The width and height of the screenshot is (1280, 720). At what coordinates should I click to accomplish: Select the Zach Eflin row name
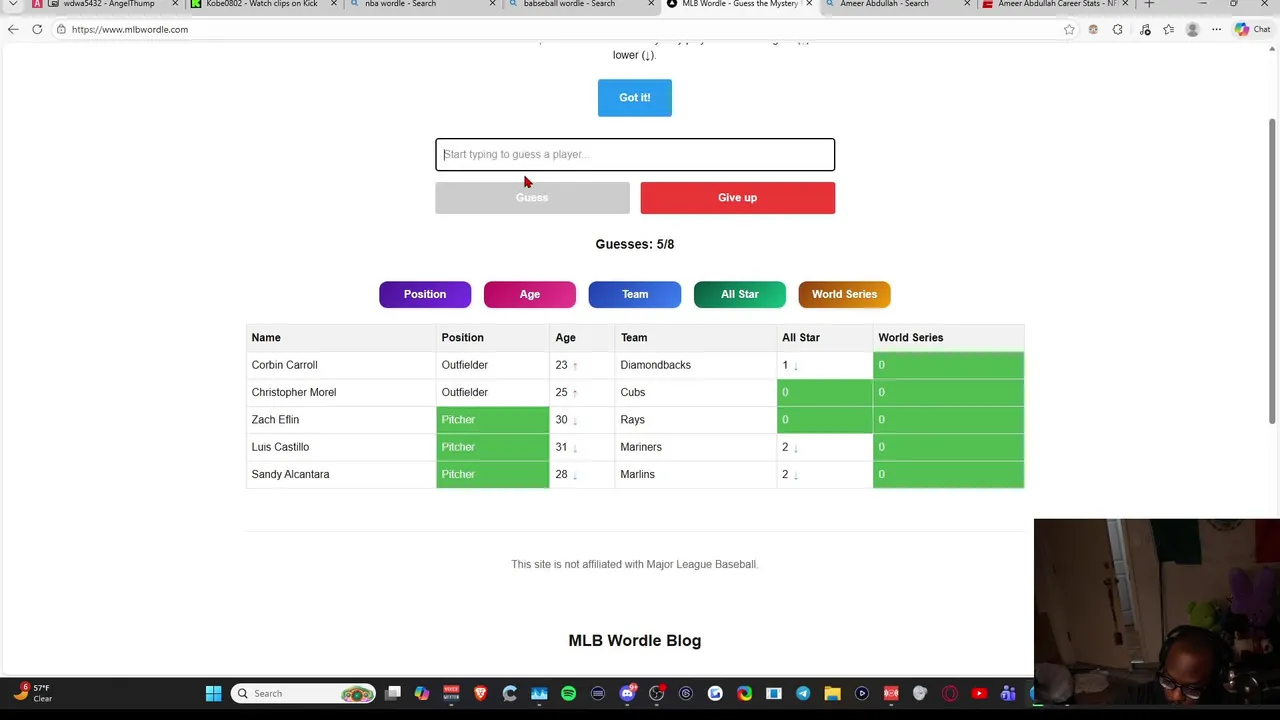point(275,420)
